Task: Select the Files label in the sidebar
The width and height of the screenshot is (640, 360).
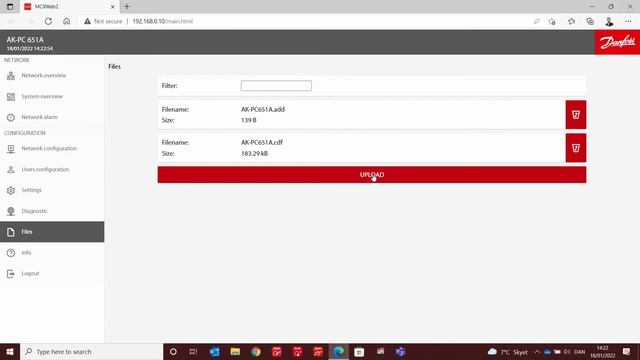Action: click(x=27, y=232)
